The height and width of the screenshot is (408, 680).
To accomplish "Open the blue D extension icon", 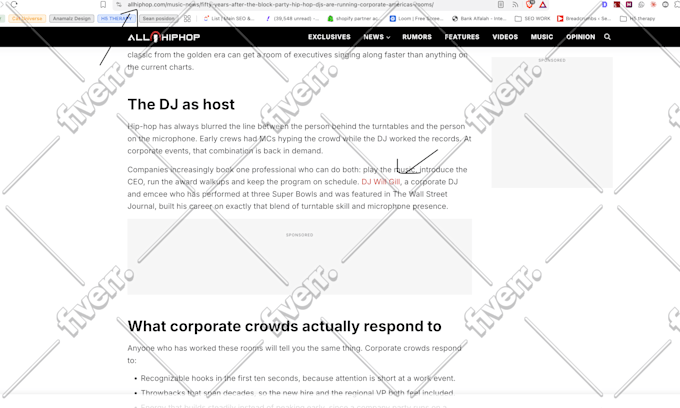I will [x=605, y=4].
